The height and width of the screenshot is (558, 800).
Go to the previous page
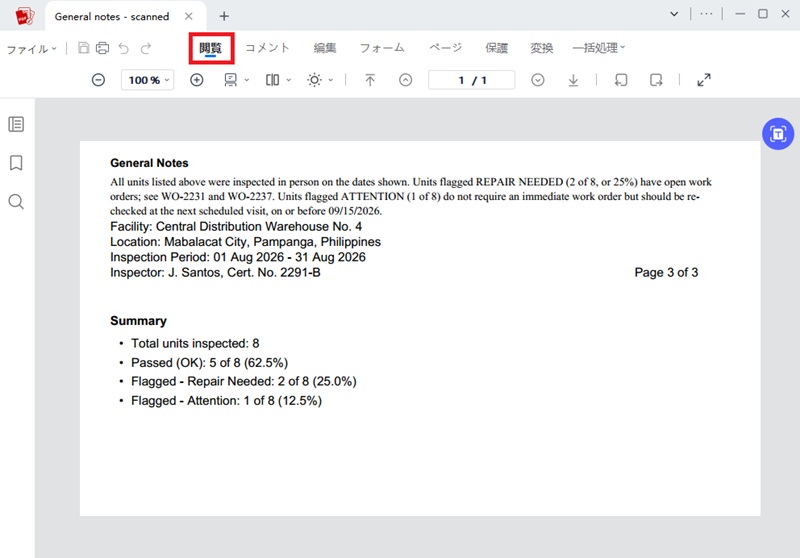pos(406,80)
